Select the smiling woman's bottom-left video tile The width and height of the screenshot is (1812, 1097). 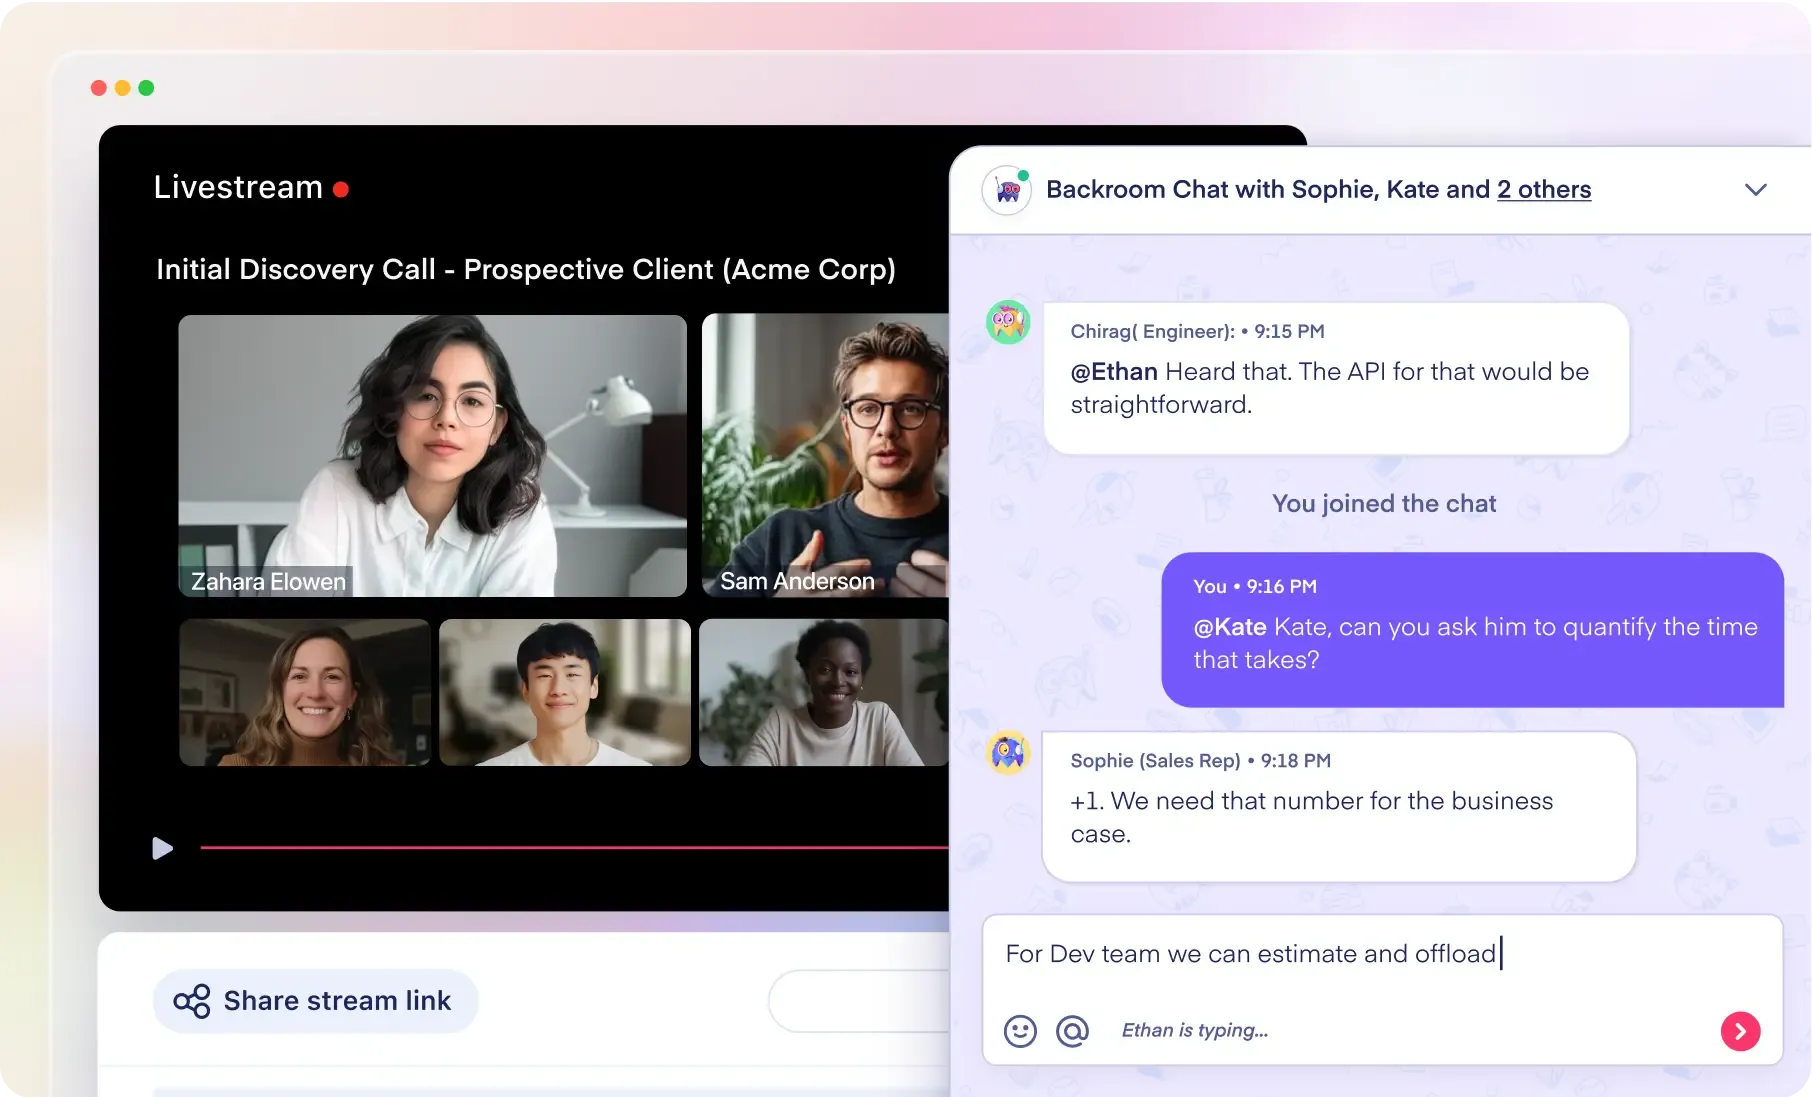tap(305, 692)
